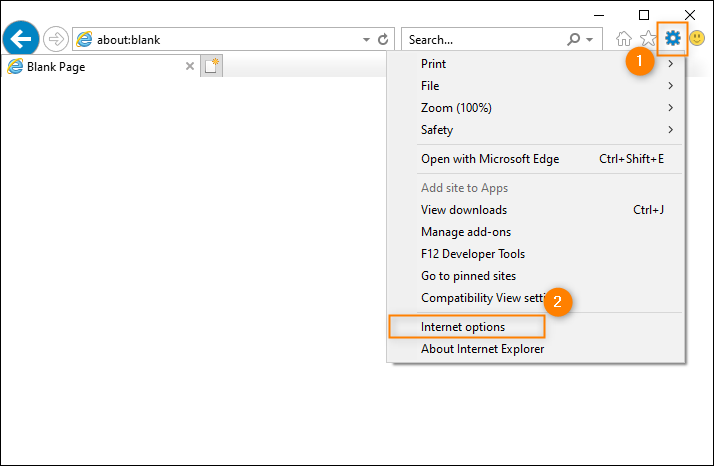Select View downloads menu item
The image size is (714, 466).
coord(536,210)
